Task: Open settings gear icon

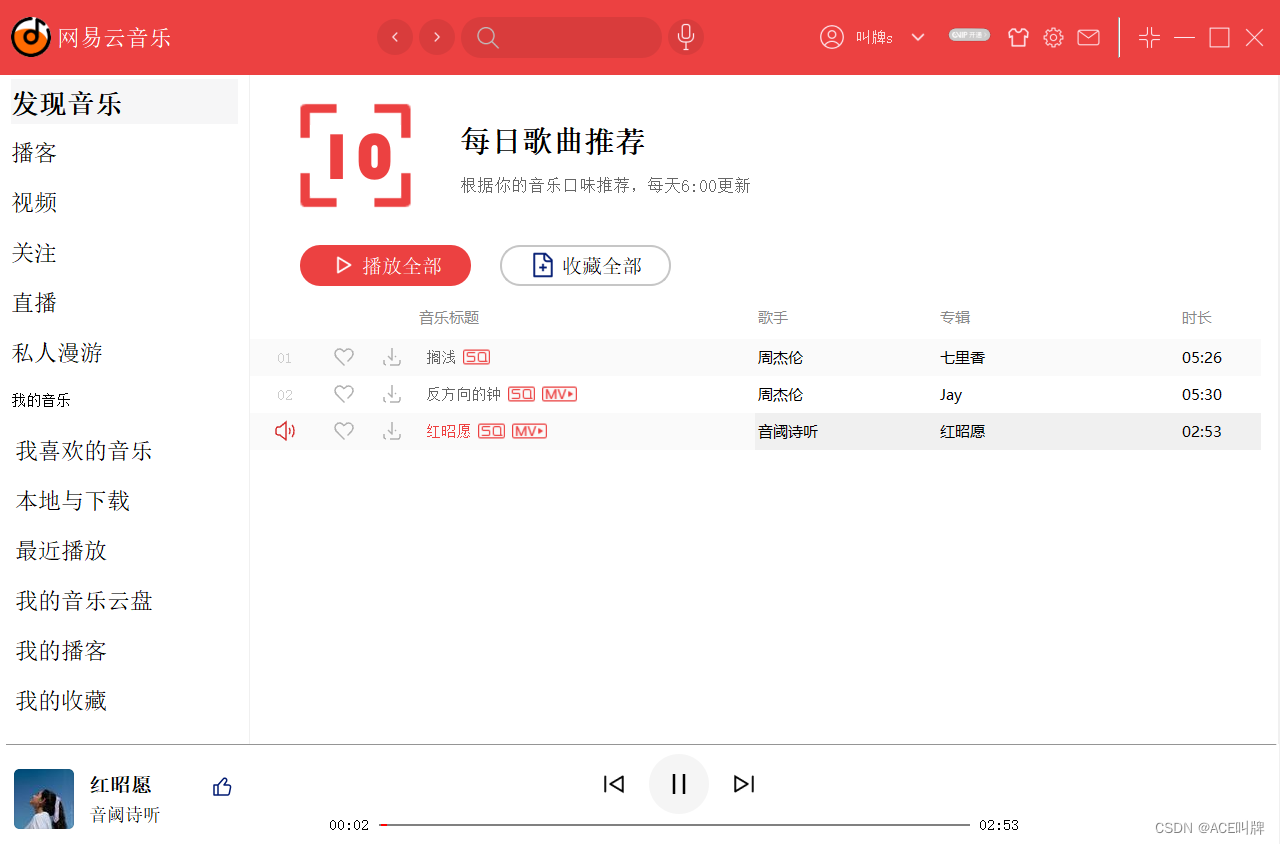Action: coord(1053,38)
